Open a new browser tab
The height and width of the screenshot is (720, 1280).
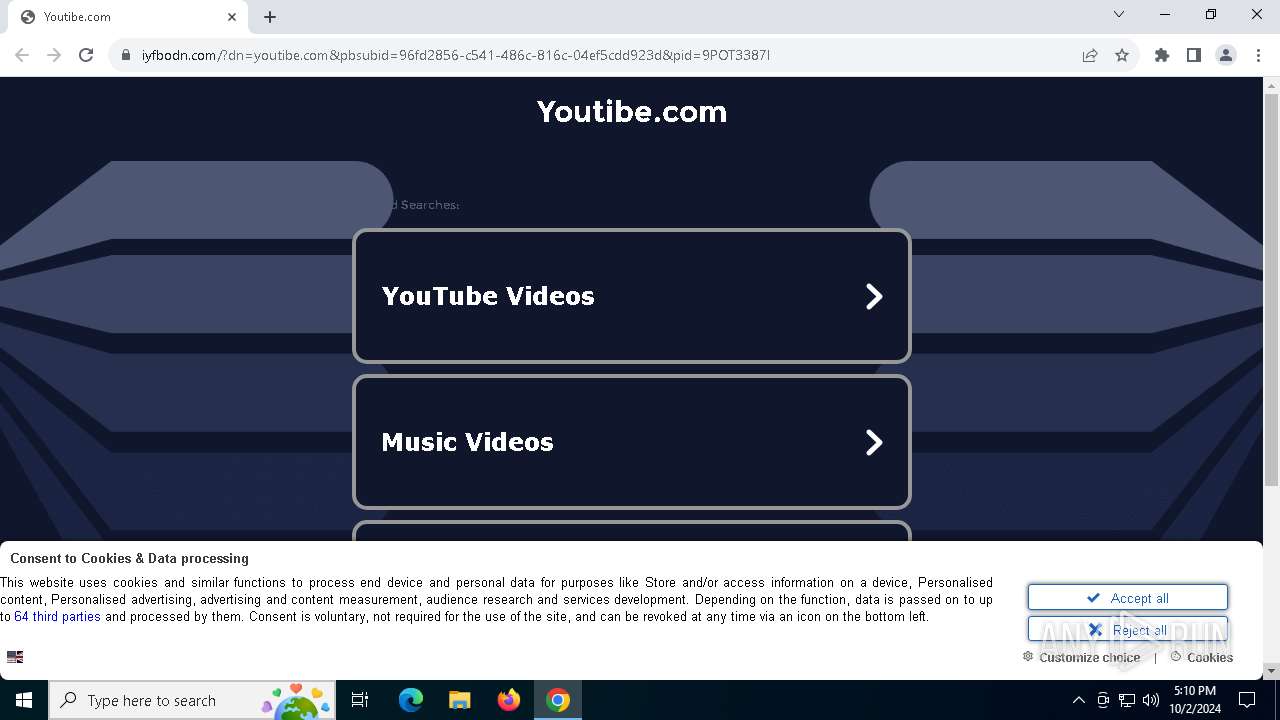[x=270, y=17]
